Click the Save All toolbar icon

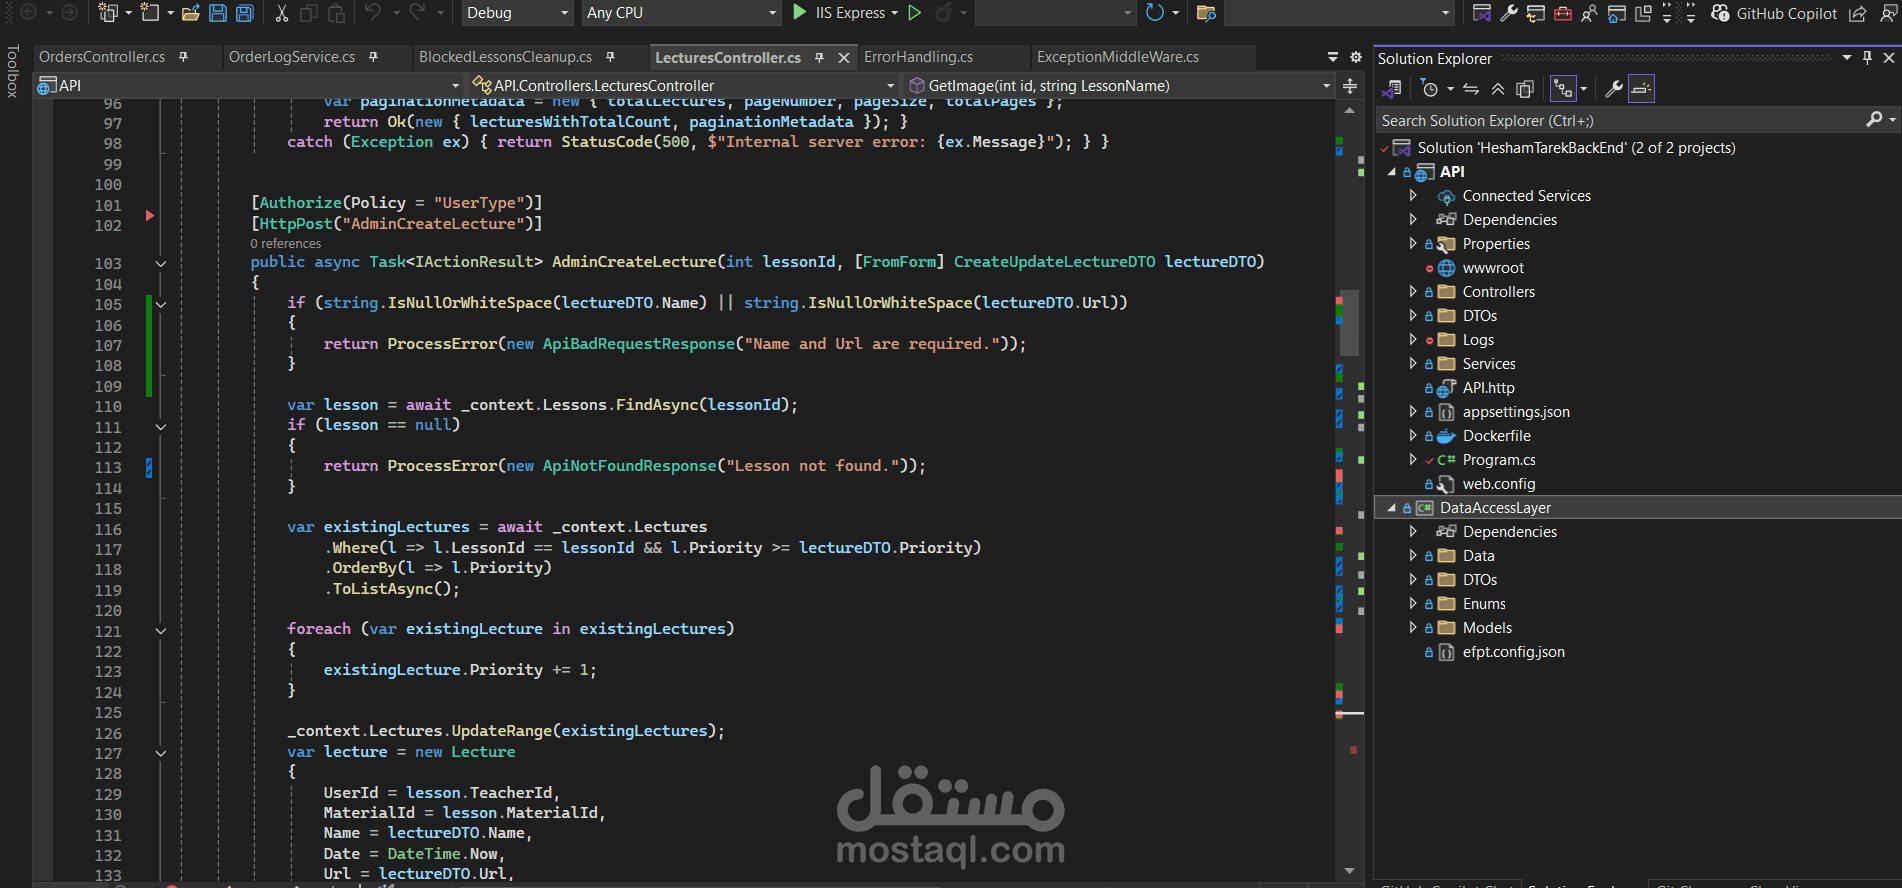coord(245,13)
